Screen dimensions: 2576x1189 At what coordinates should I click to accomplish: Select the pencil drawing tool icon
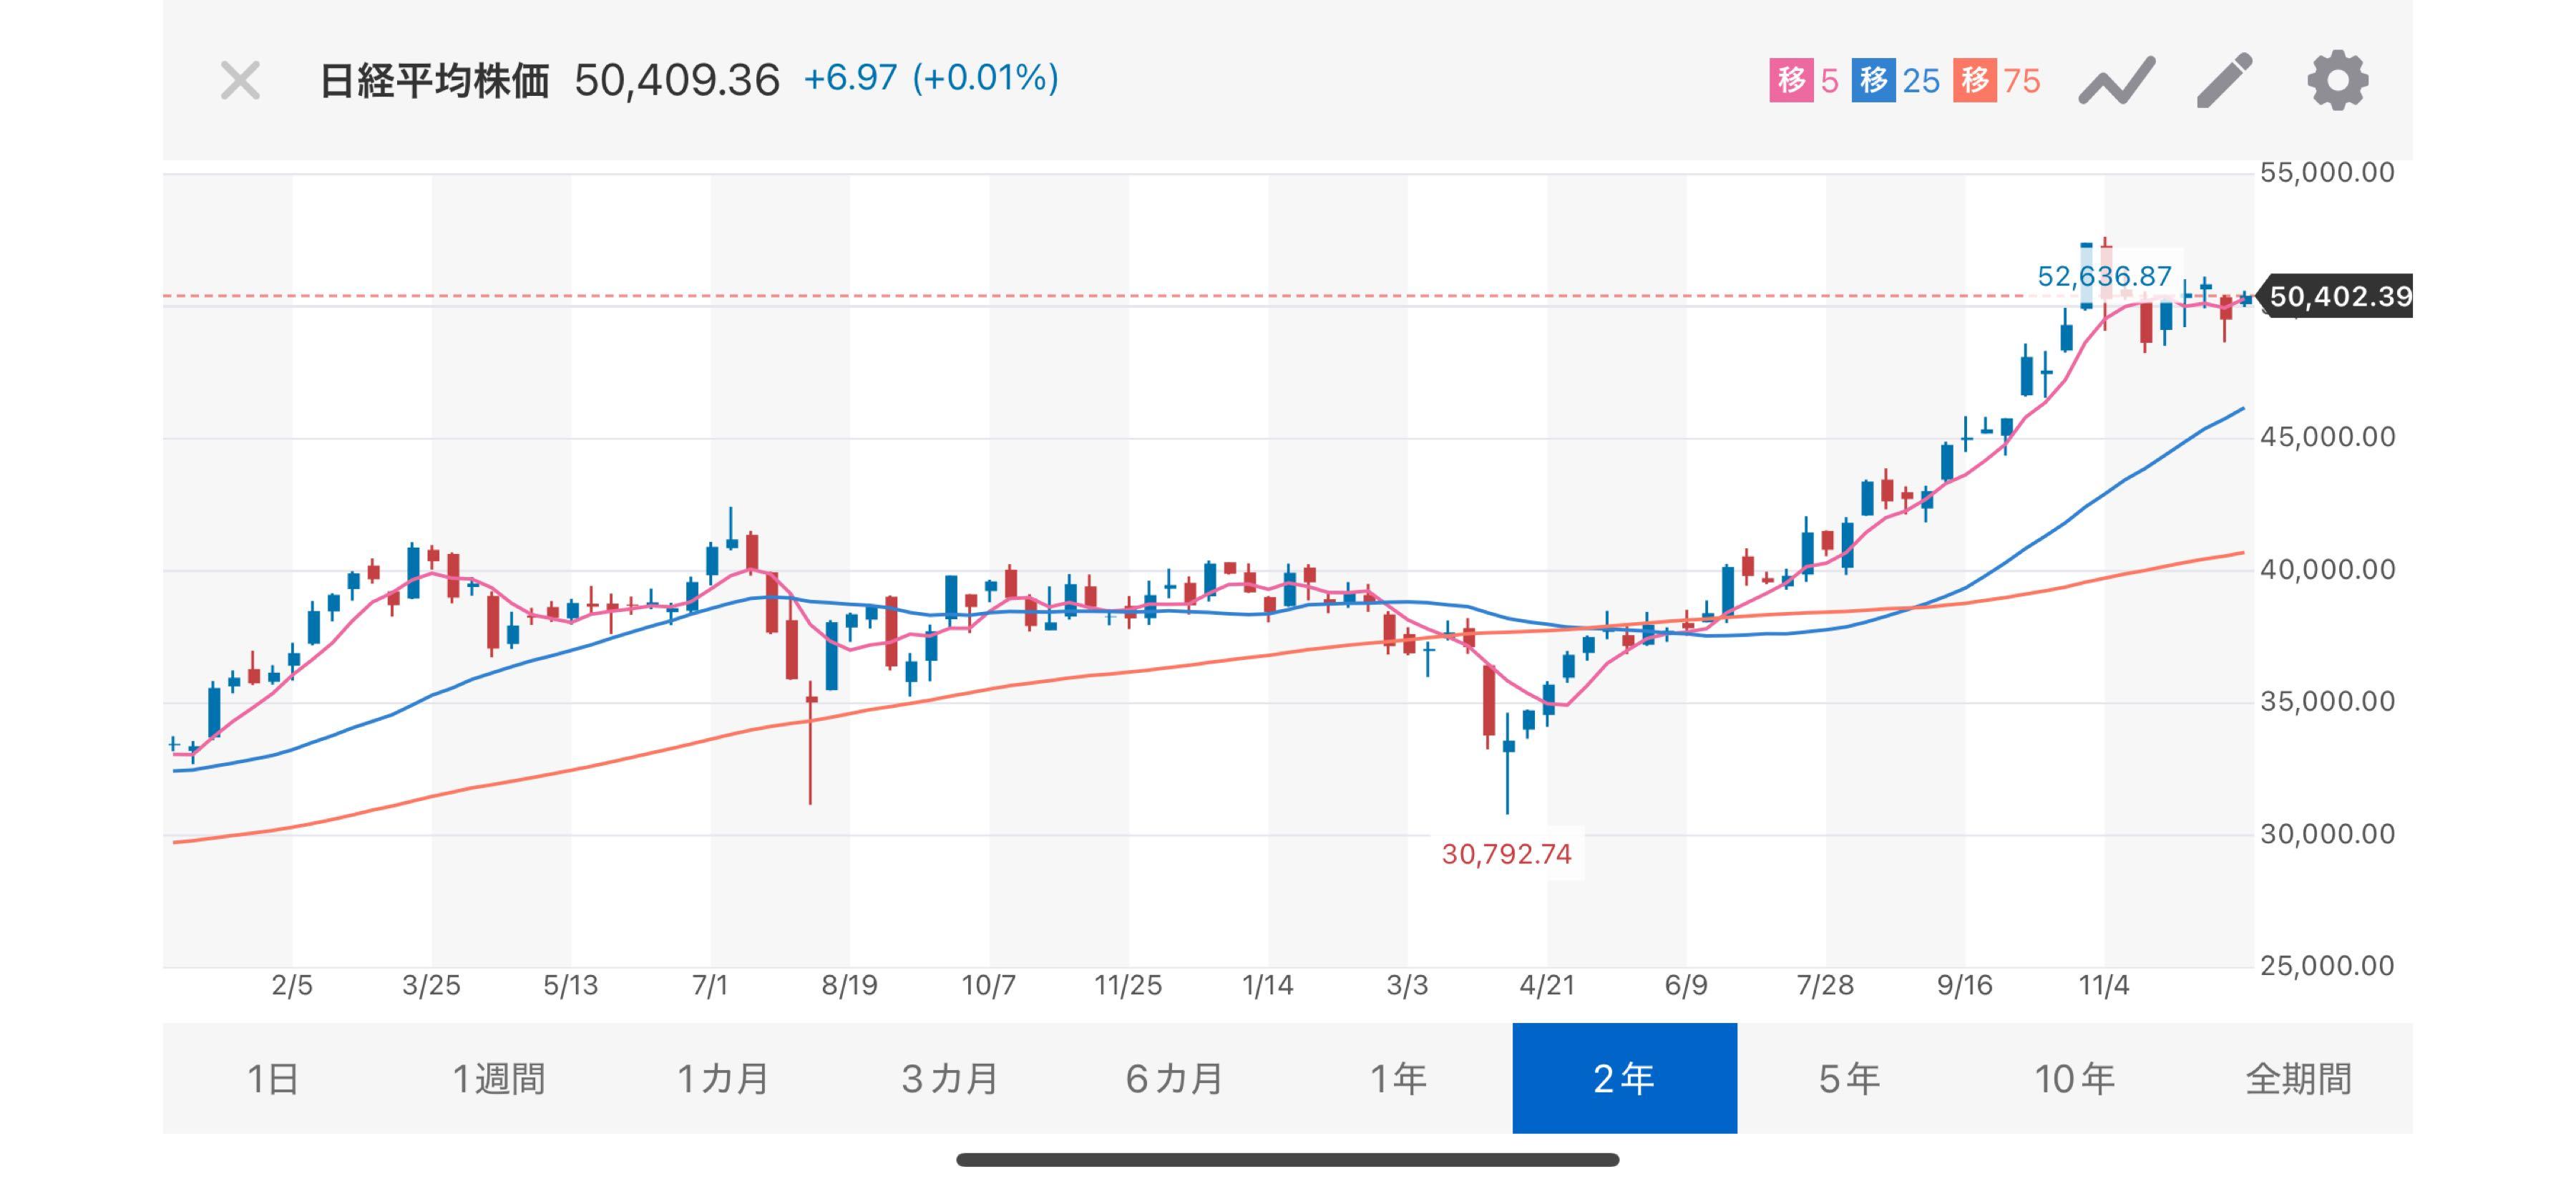pos(2224,81)
